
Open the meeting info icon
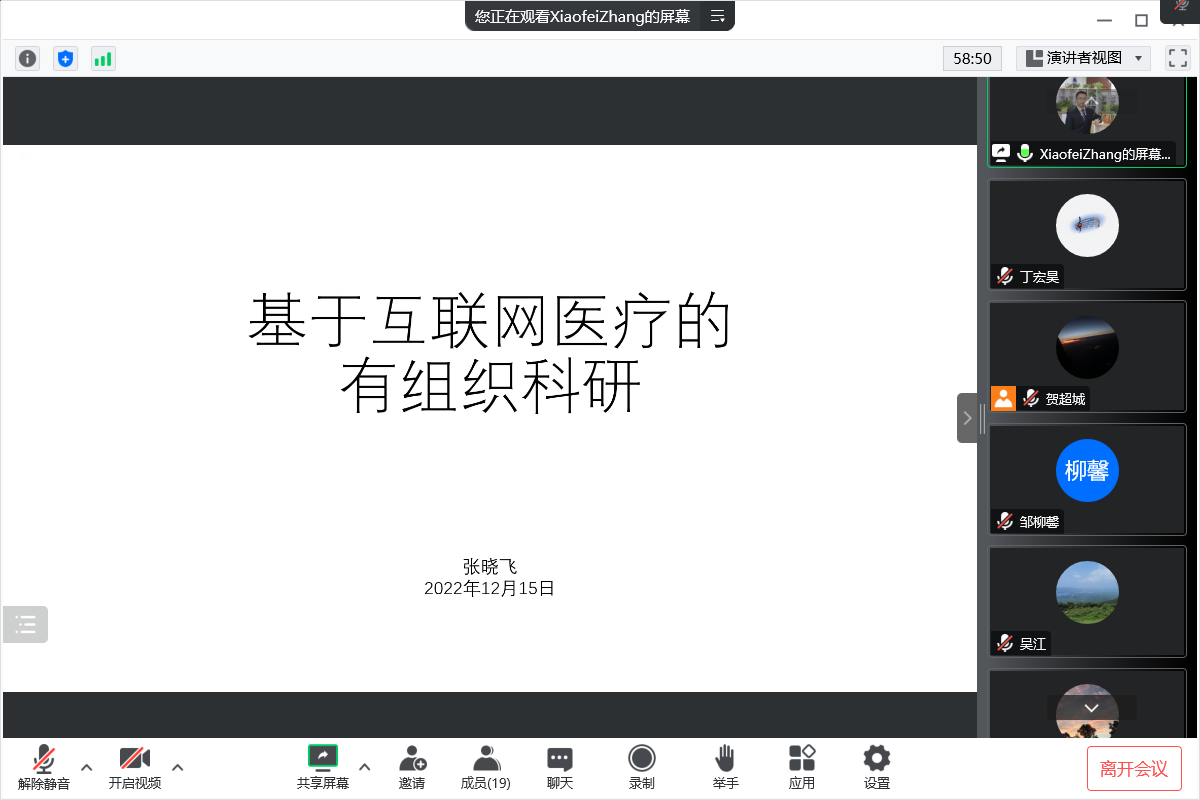(27, 58)
